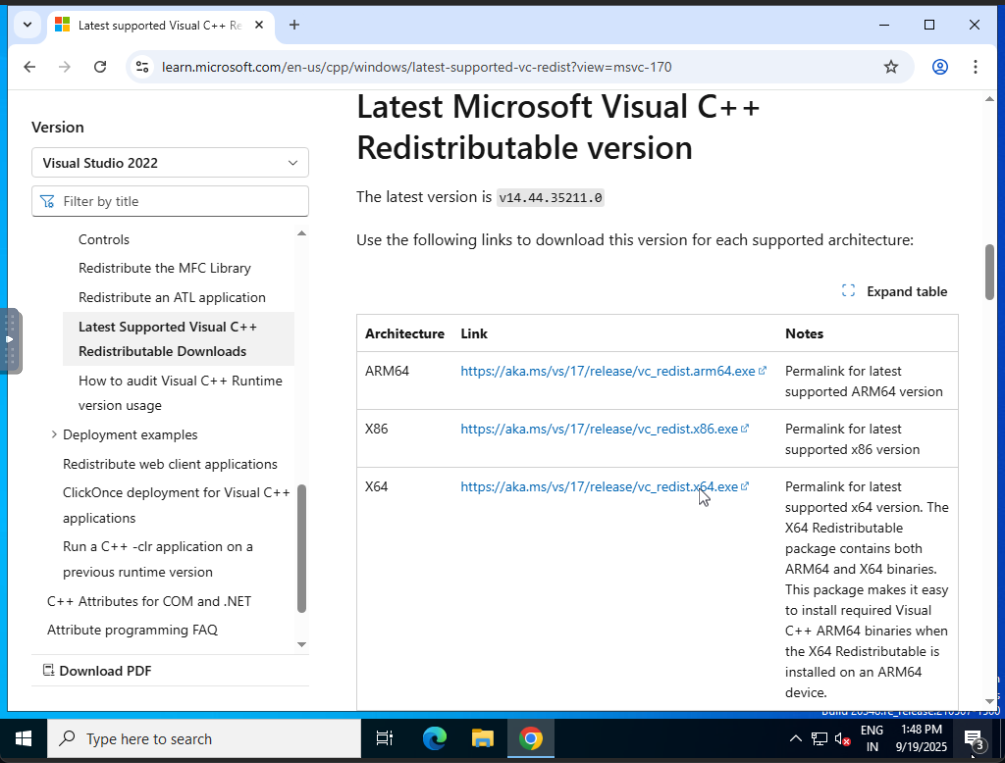Viewport: 1005px width, 763px height.
Task: Open the Chrome profile icon
Action: point(940,67)
